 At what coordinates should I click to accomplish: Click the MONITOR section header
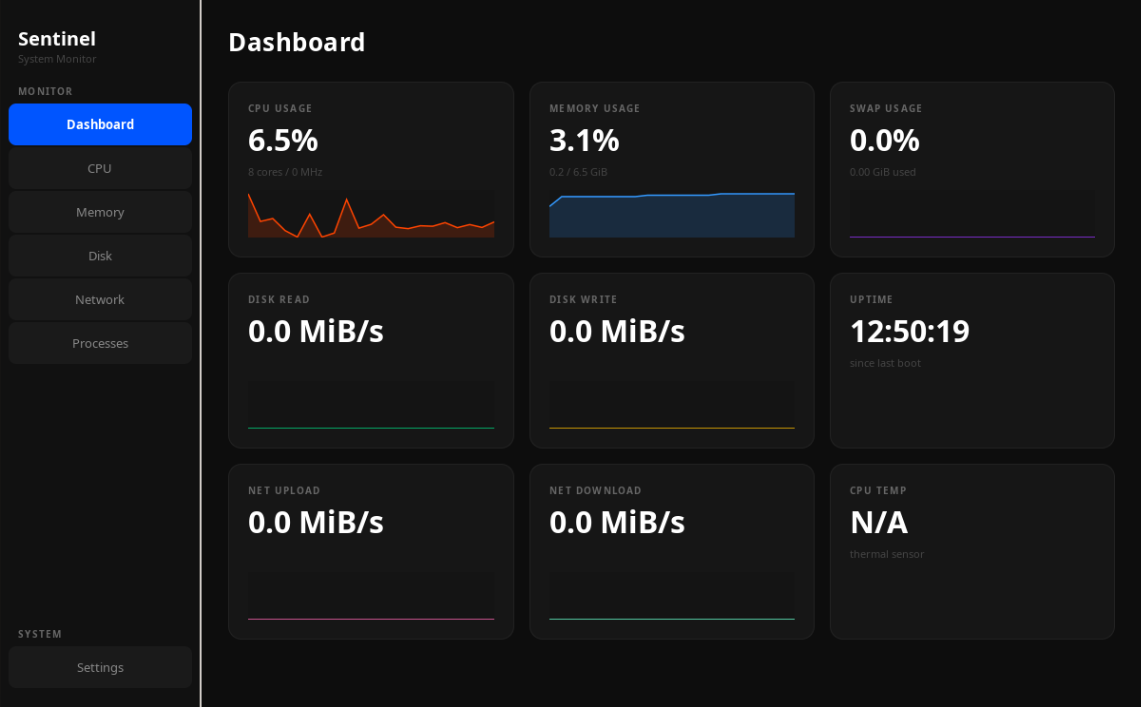click(x=45, y=91)
